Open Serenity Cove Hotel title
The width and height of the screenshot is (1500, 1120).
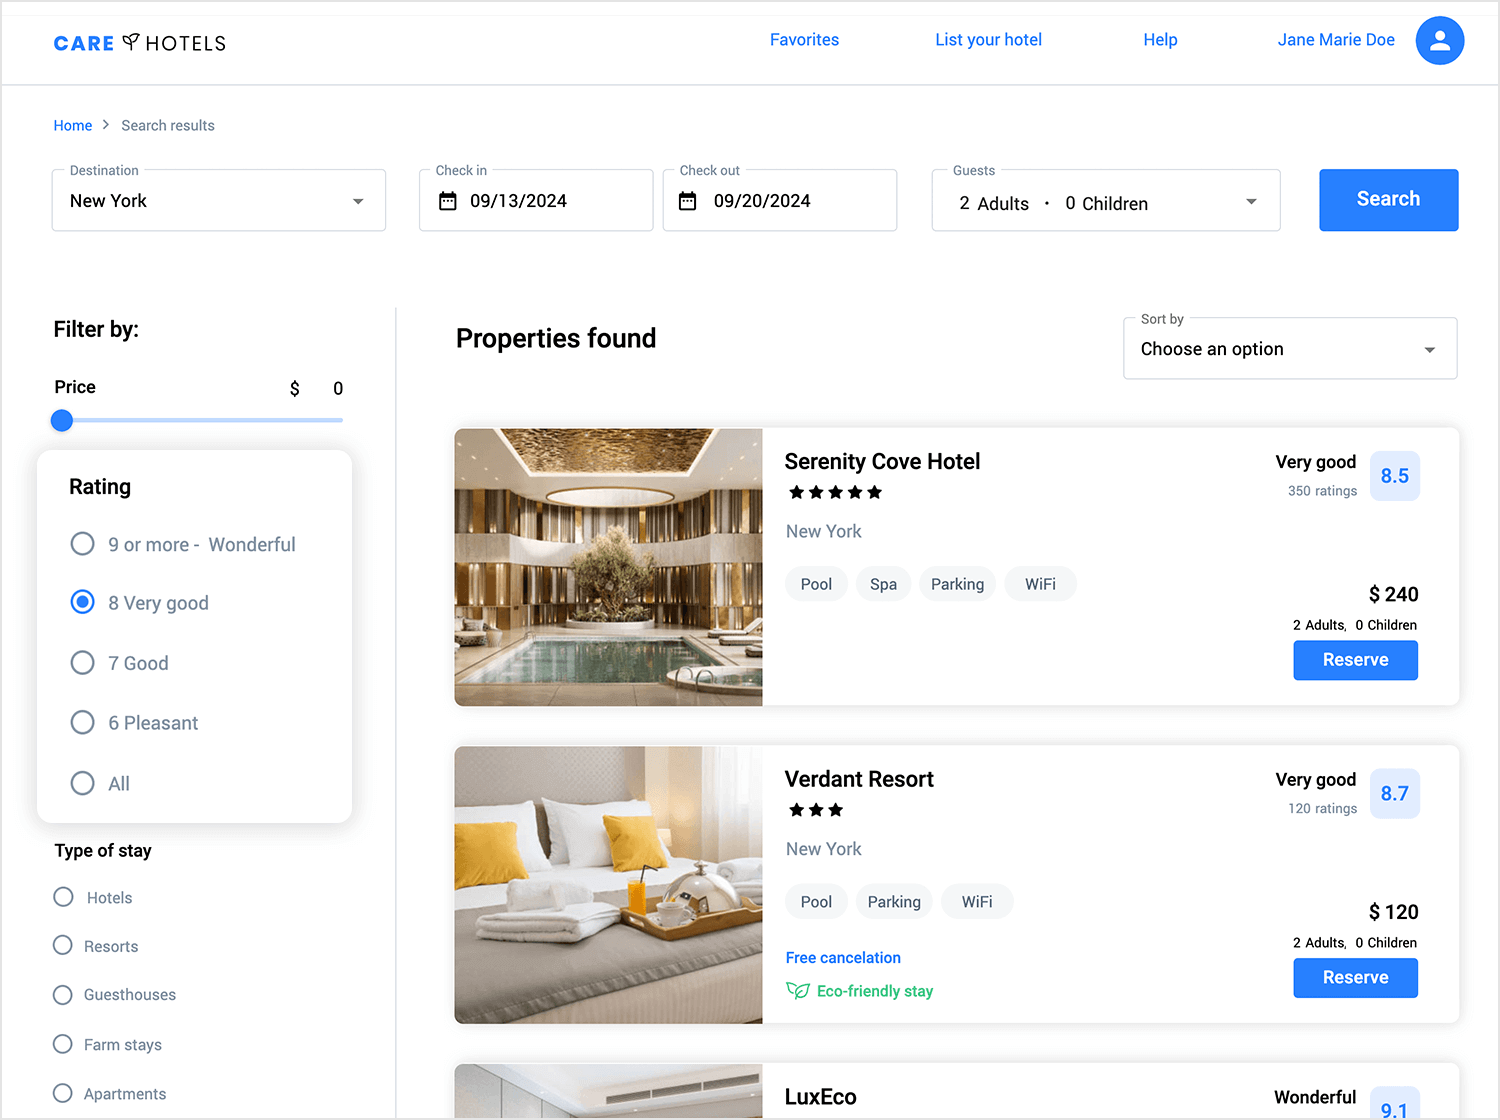coord(882,461)
